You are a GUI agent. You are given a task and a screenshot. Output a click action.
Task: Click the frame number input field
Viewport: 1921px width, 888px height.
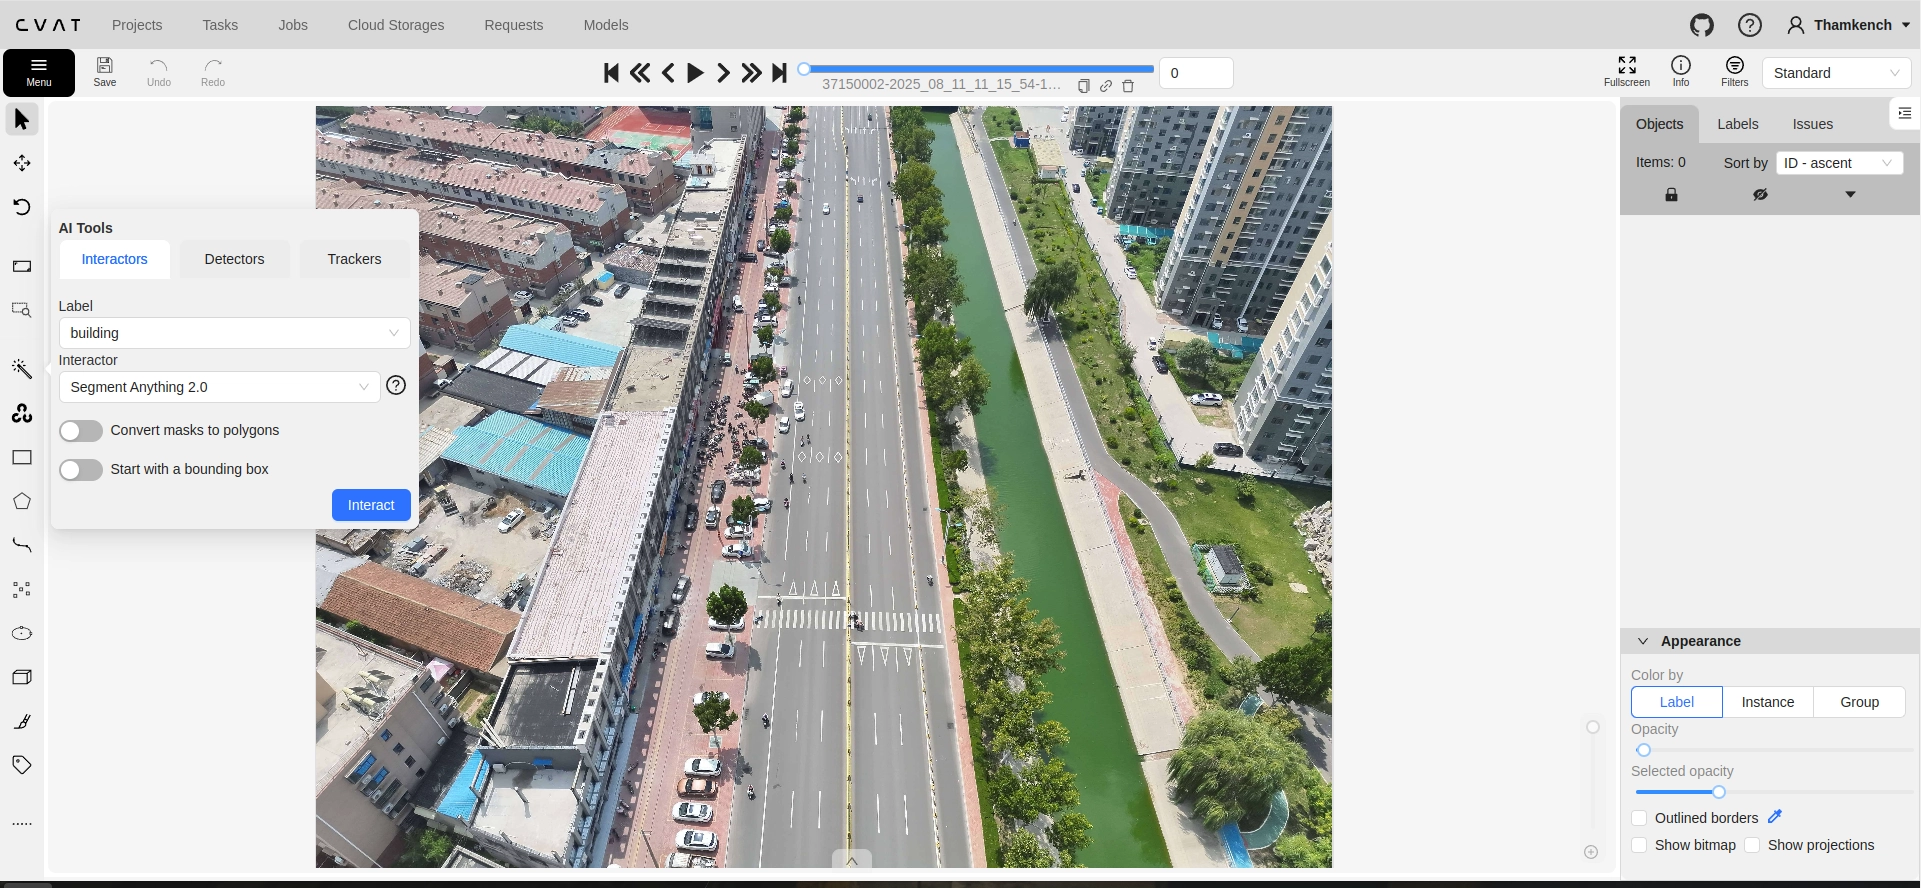[1196, 73]
